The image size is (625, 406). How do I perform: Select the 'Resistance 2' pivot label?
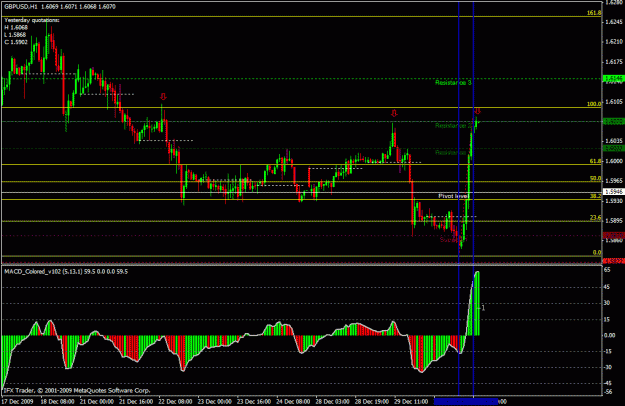pyautogui.click(x=453, y=126)
